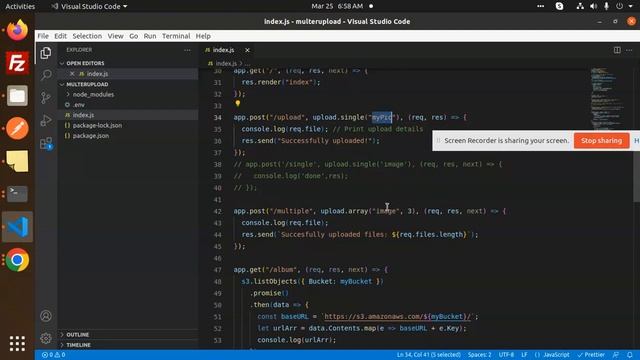Click the lightbulb code action icon
640x360 pixels.
(238, 104)
